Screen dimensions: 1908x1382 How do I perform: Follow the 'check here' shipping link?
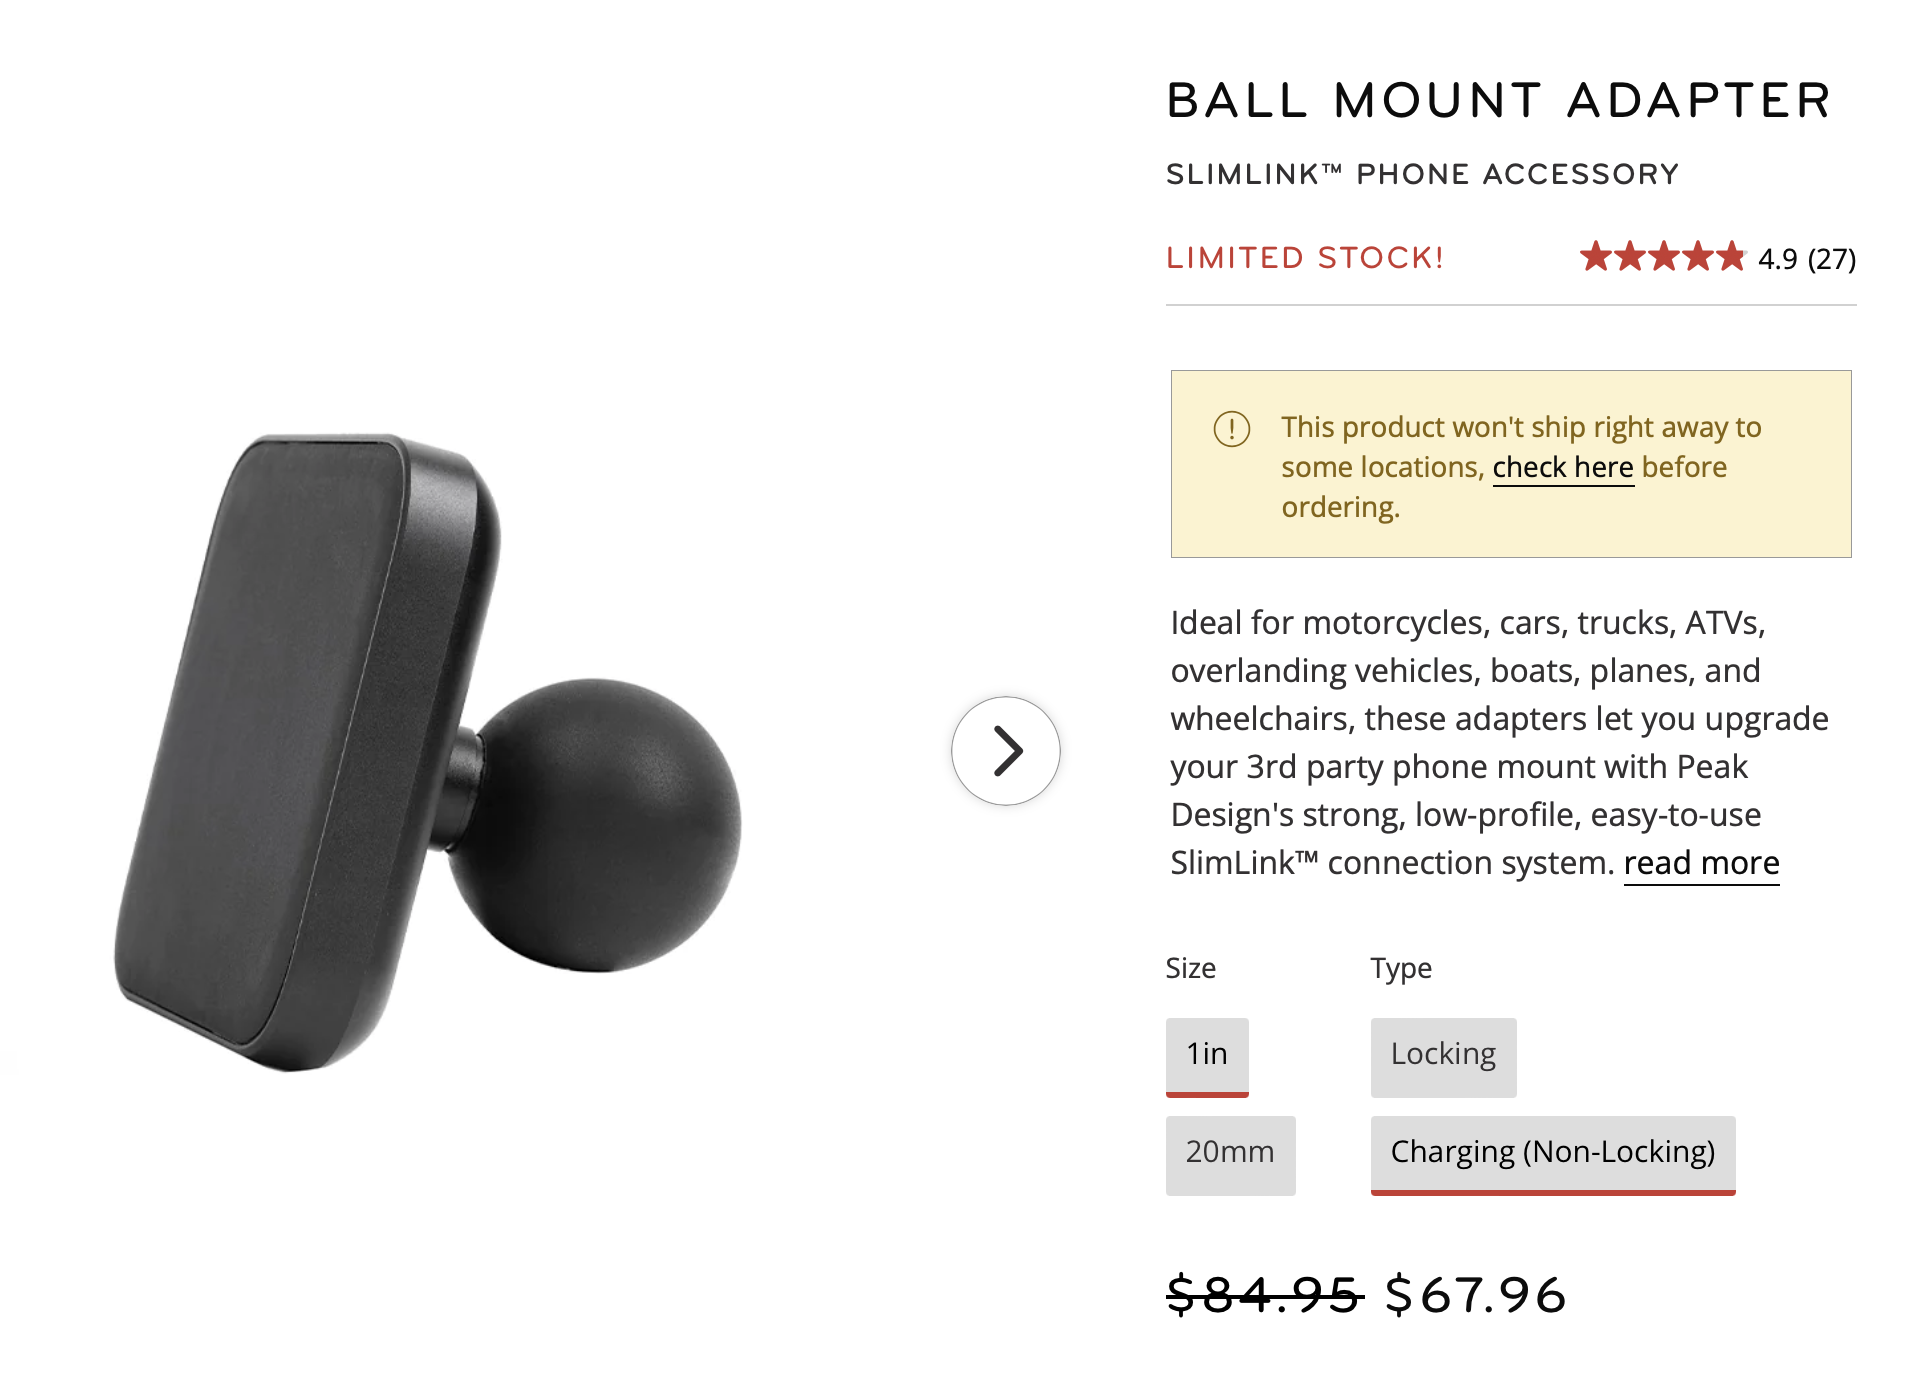pos(1563,467)
